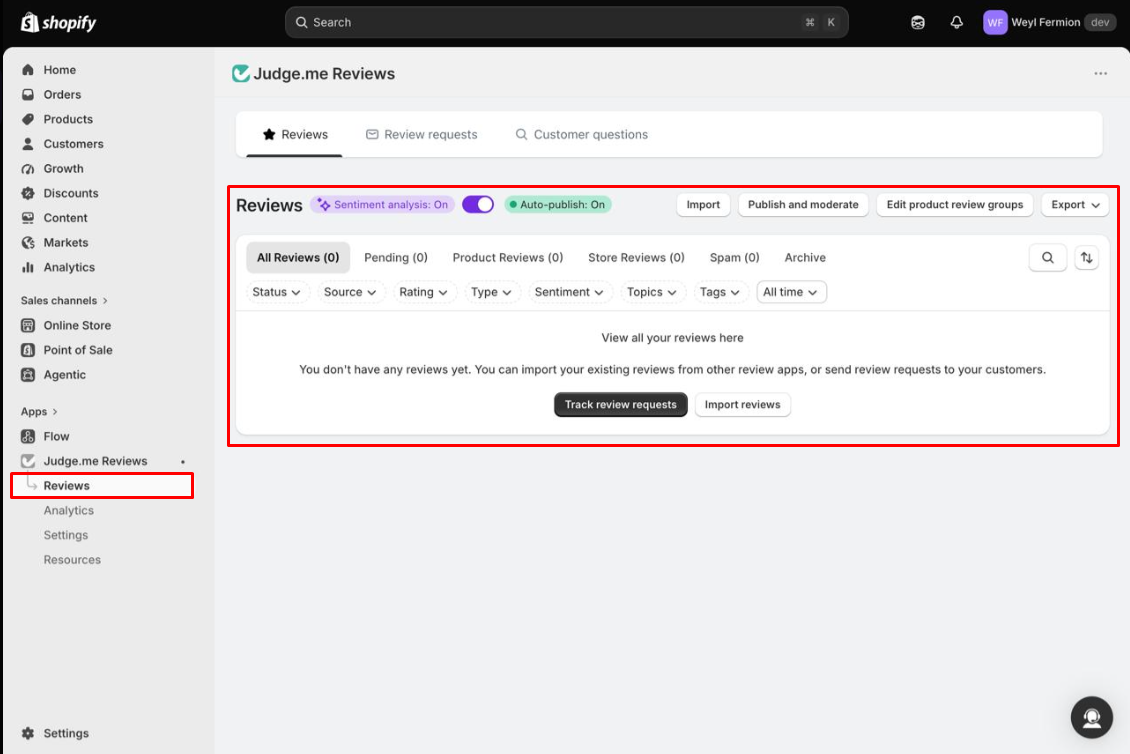The image size is (1130, 754).
Task: Open the Tags filter dropdown
Action: tap(720, 292)
